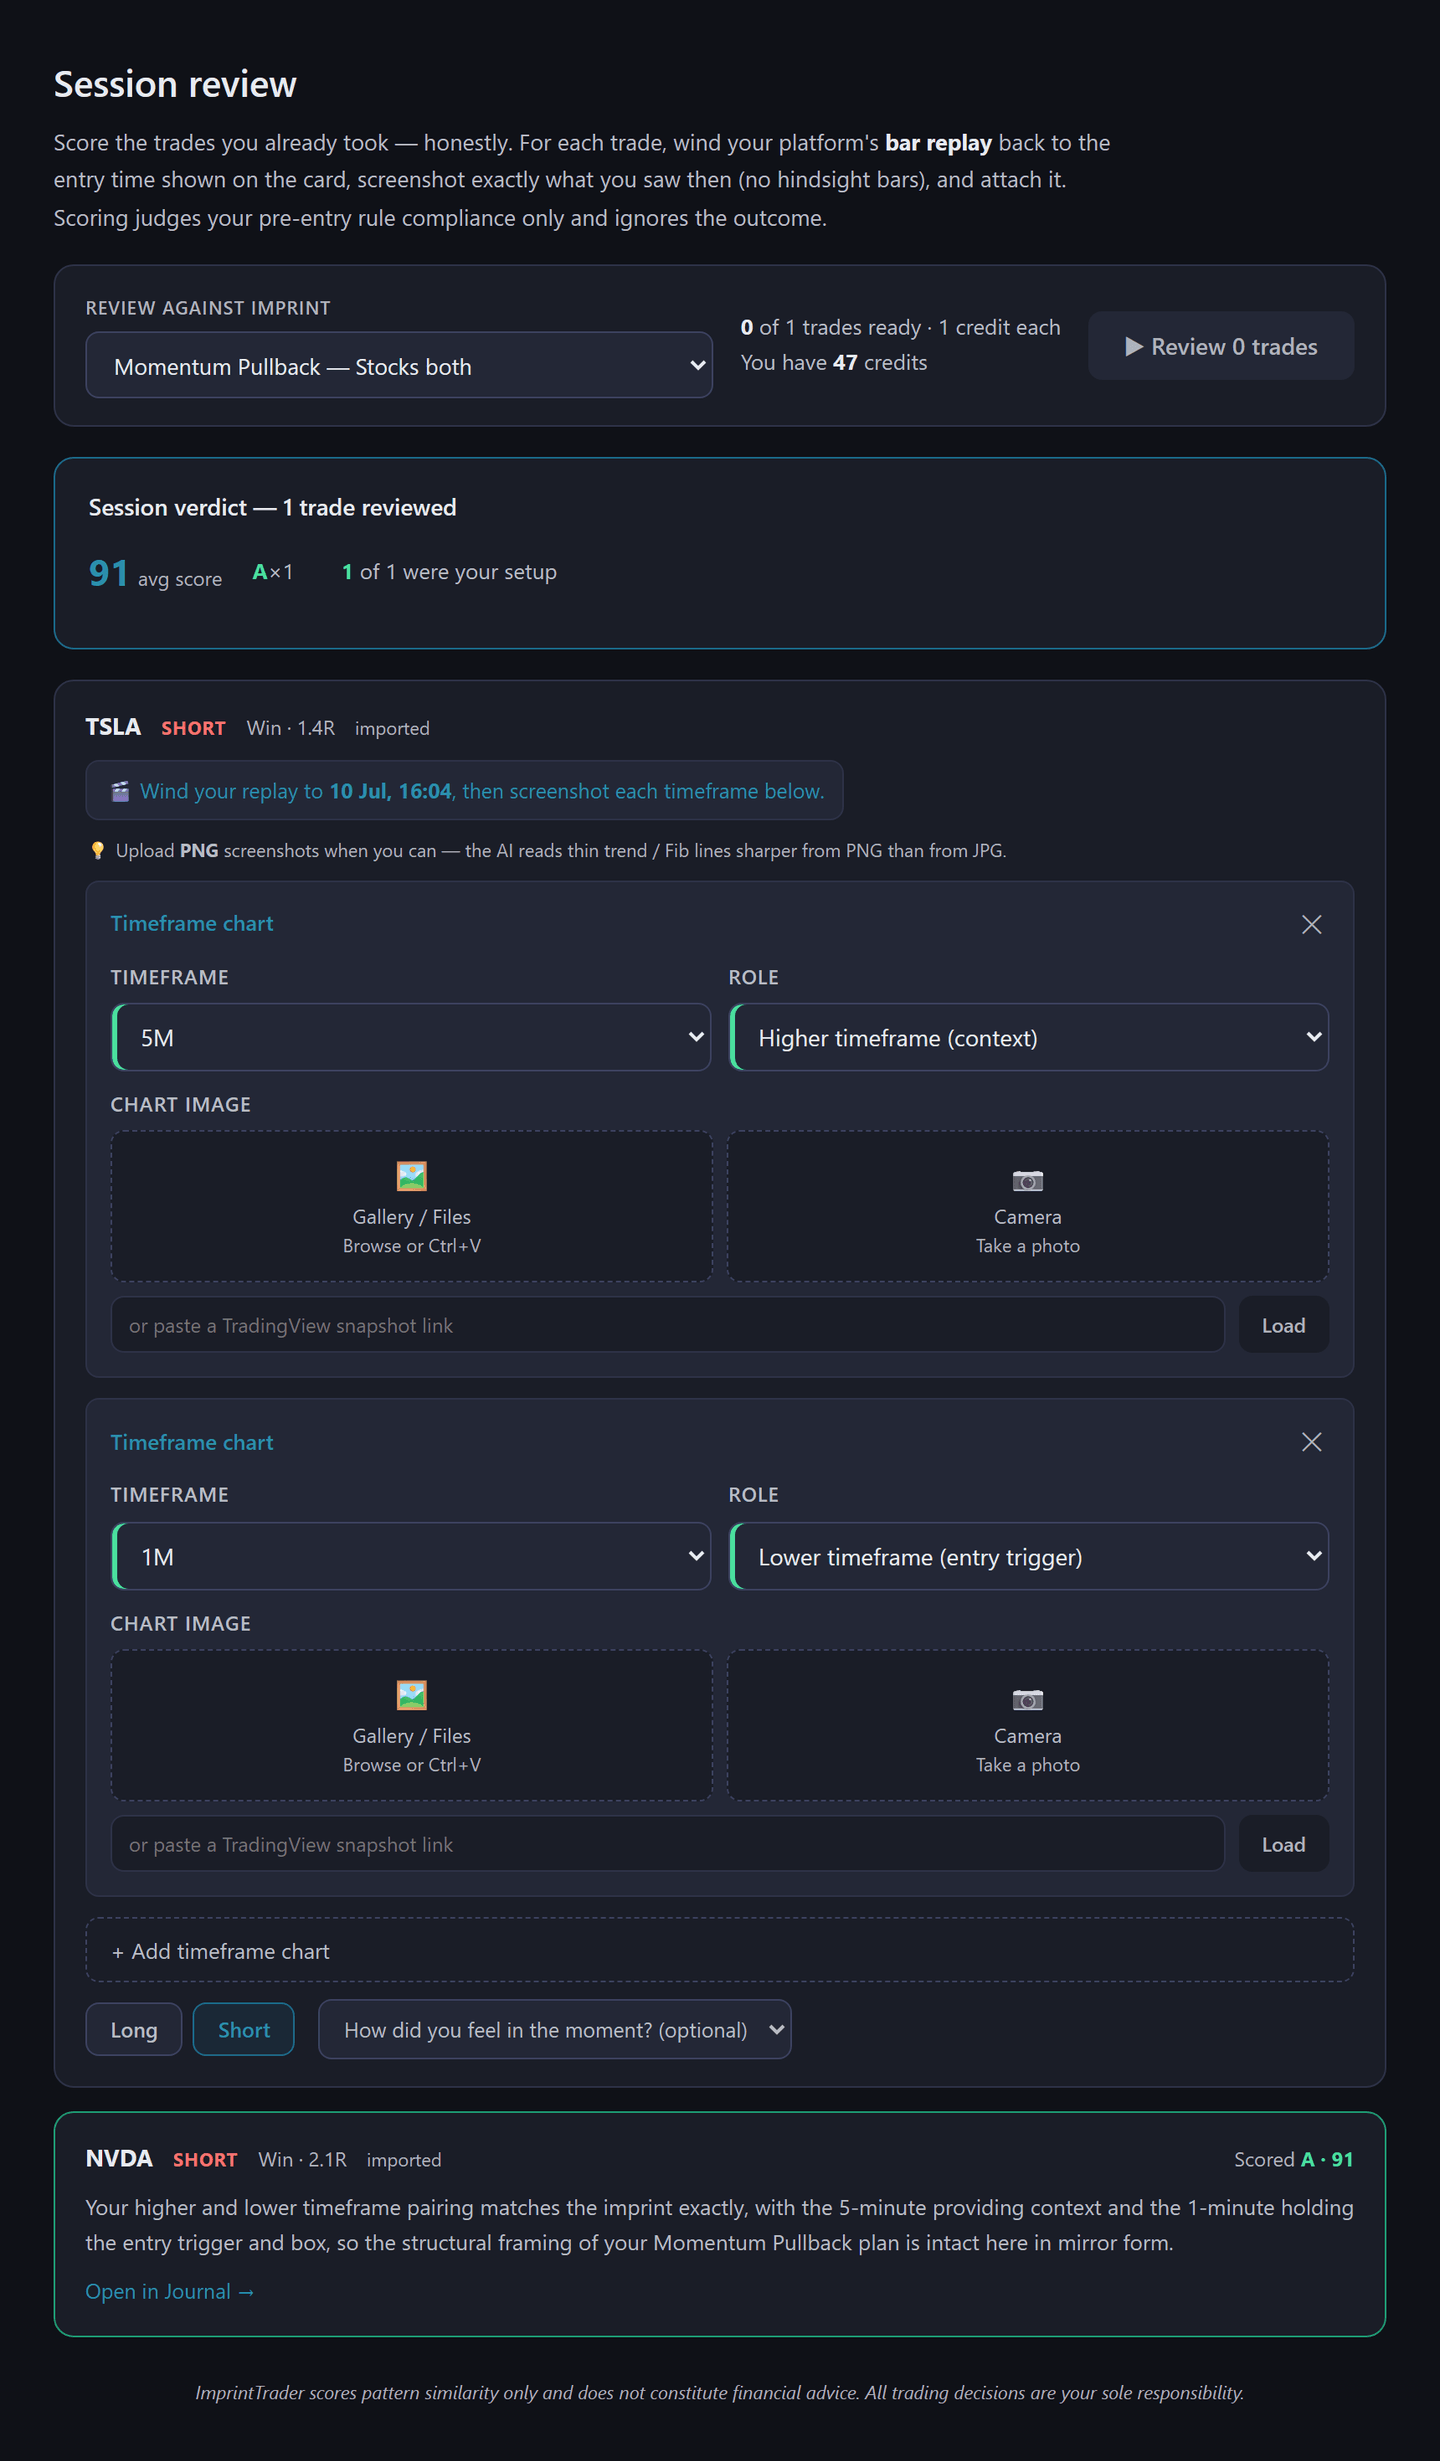Click Take a photo in 1M chart

1028,1765
